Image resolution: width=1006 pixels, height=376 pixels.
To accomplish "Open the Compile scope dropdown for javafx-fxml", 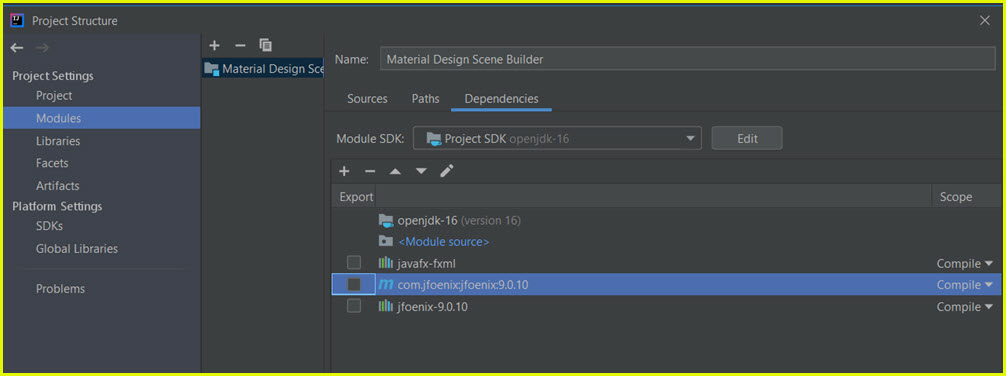I will 964,264.
